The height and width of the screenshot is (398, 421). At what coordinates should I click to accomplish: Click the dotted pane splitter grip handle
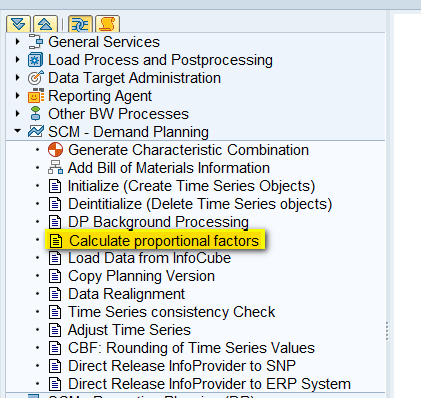(387, 331)
